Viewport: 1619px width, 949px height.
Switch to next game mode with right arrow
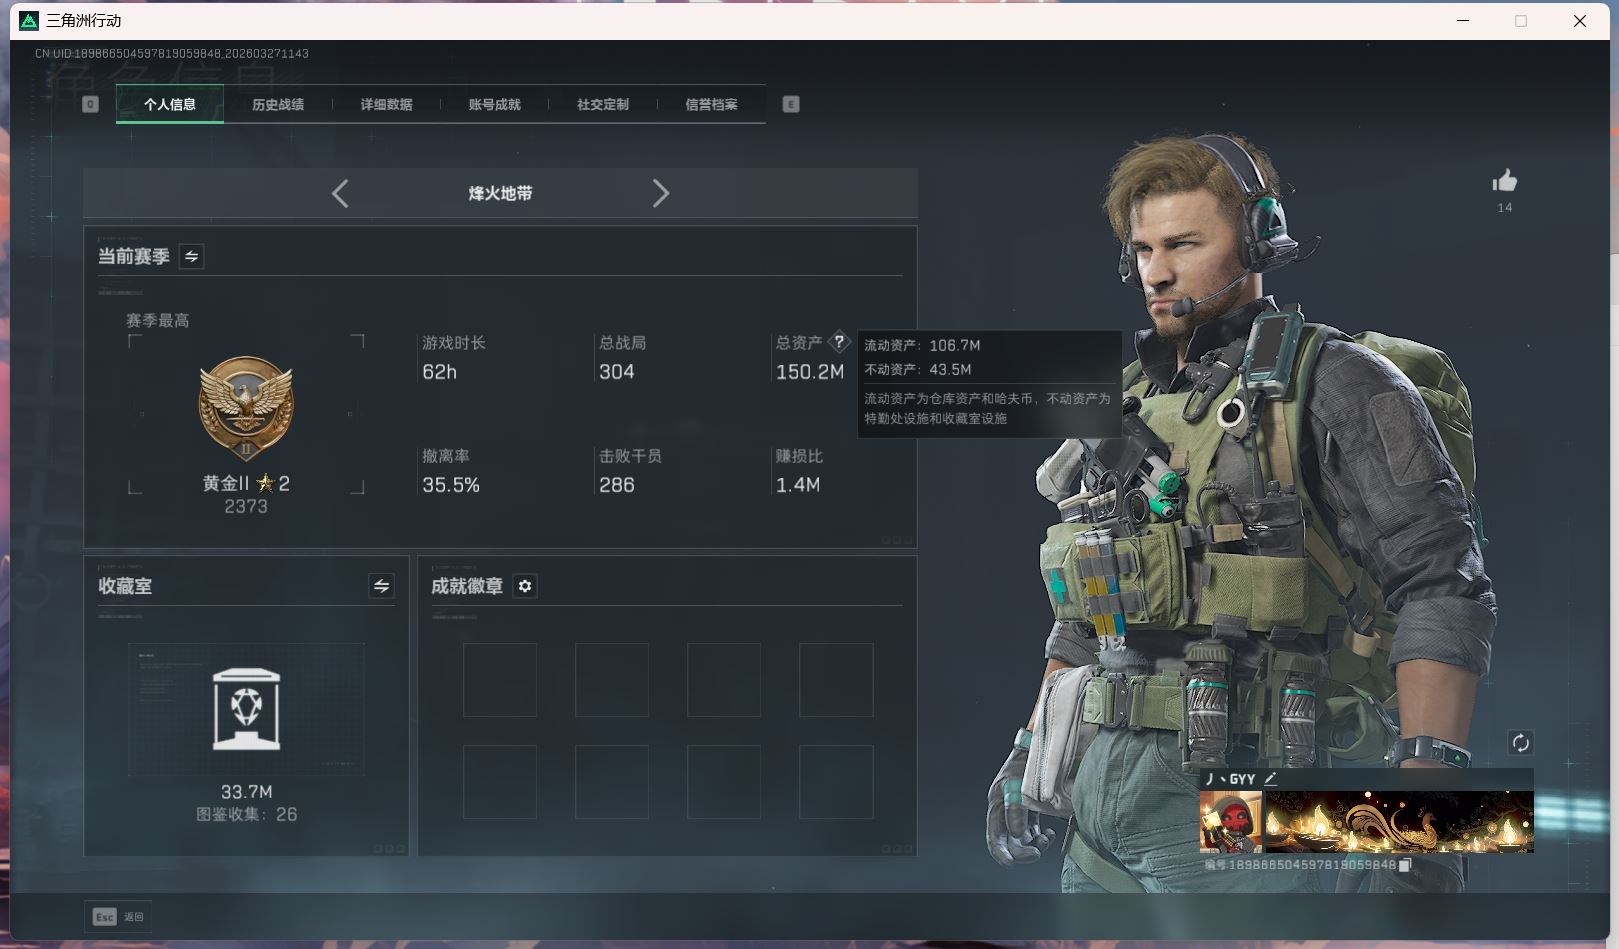[660, 193]
